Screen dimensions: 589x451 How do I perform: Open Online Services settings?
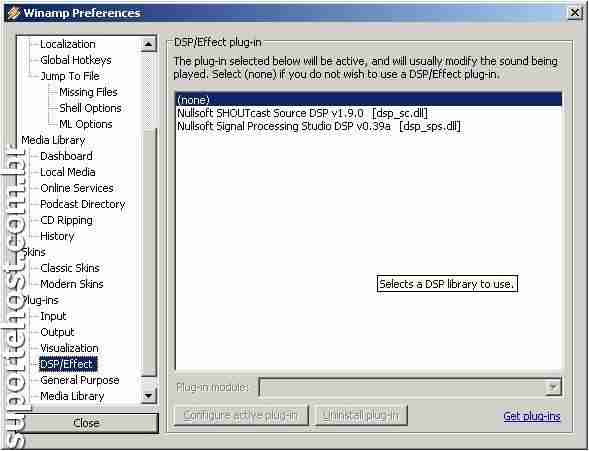click(x=77, y=188)
